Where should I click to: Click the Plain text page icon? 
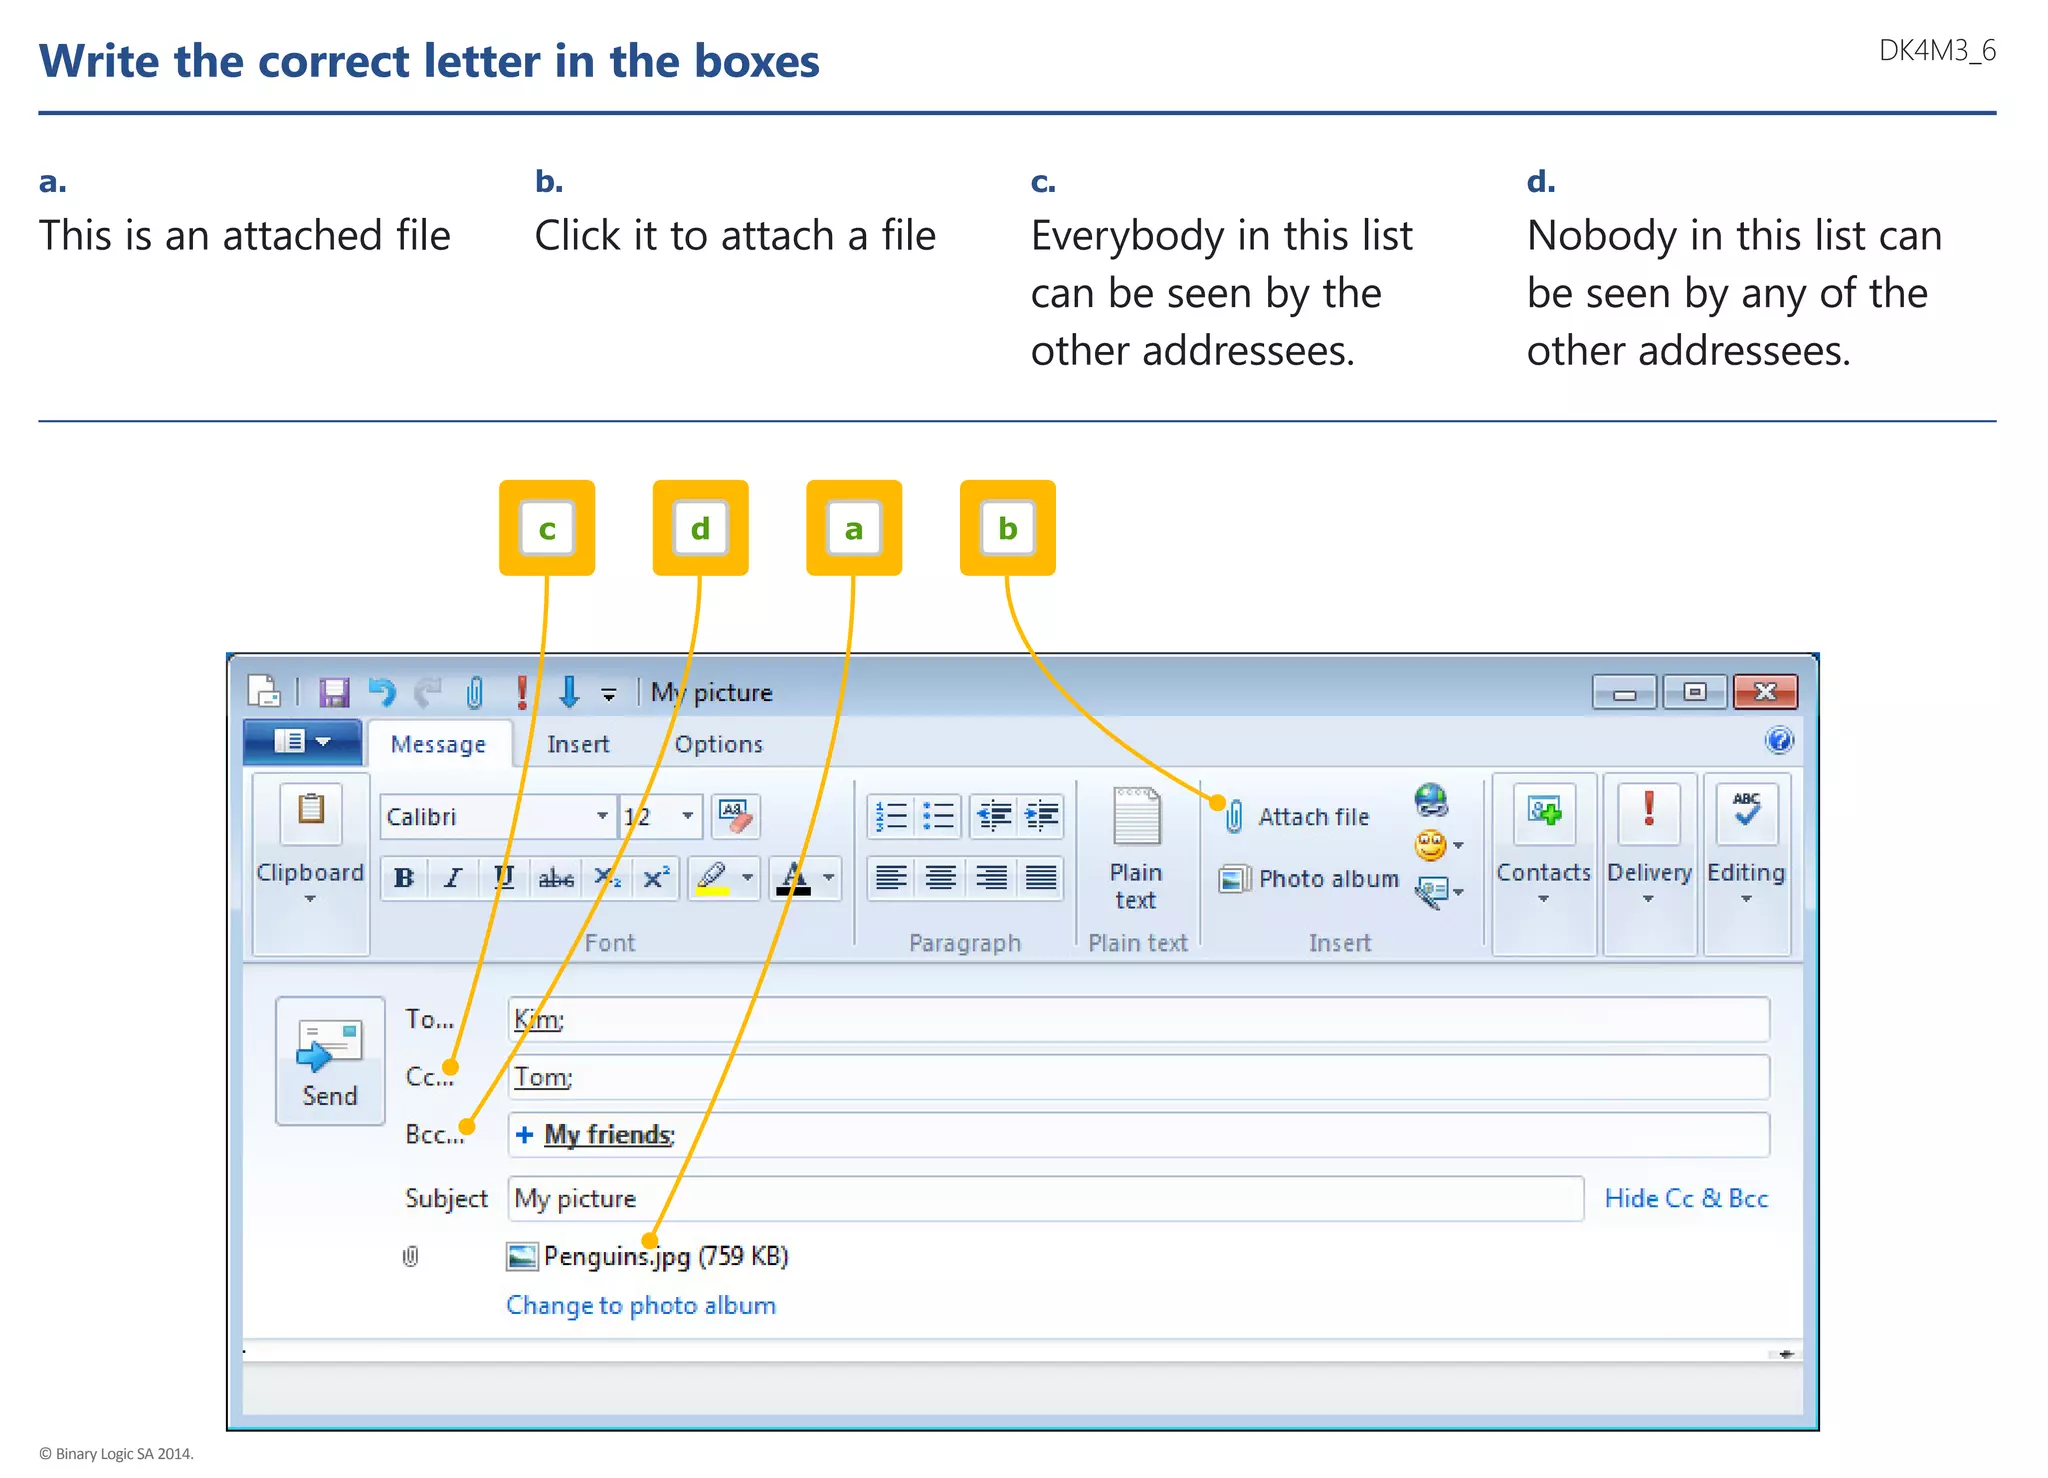[x=1136, y=817]
